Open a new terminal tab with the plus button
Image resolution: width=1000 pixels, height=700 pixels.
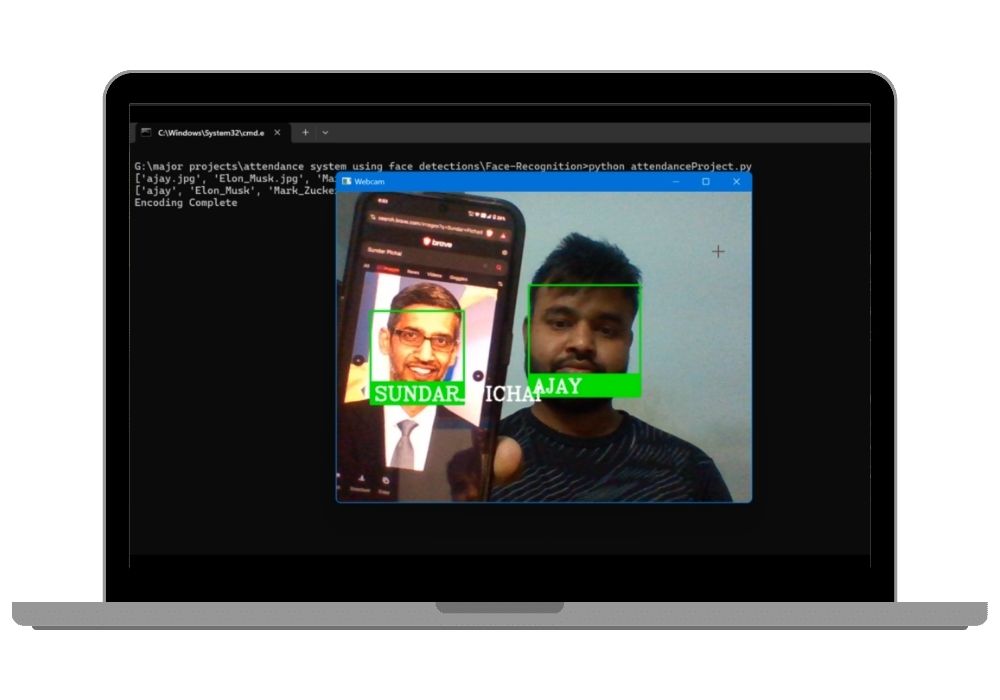305,133
